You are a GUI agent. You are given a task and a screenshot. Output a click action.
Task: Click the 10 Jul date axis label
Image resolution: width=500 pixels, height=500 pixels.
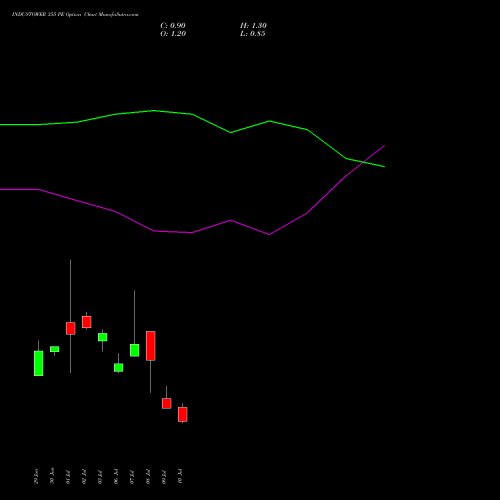coord(180,477)
